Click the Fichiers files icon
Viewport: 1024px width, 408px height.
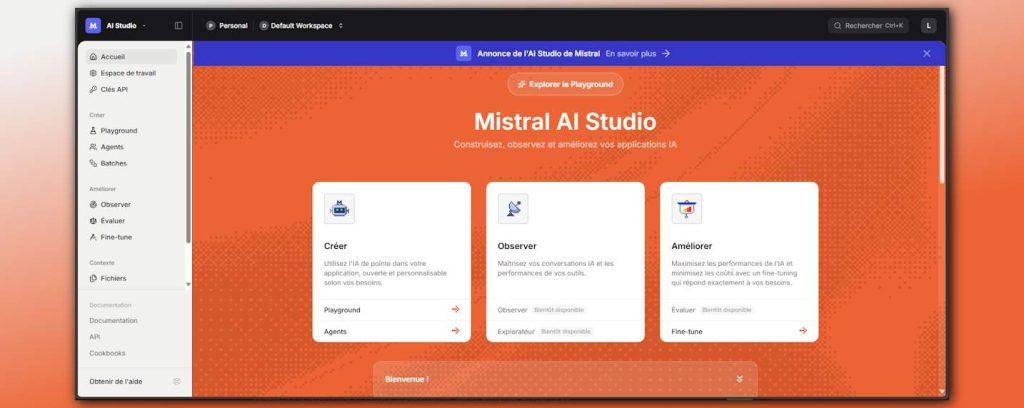[x=93, y=278]
